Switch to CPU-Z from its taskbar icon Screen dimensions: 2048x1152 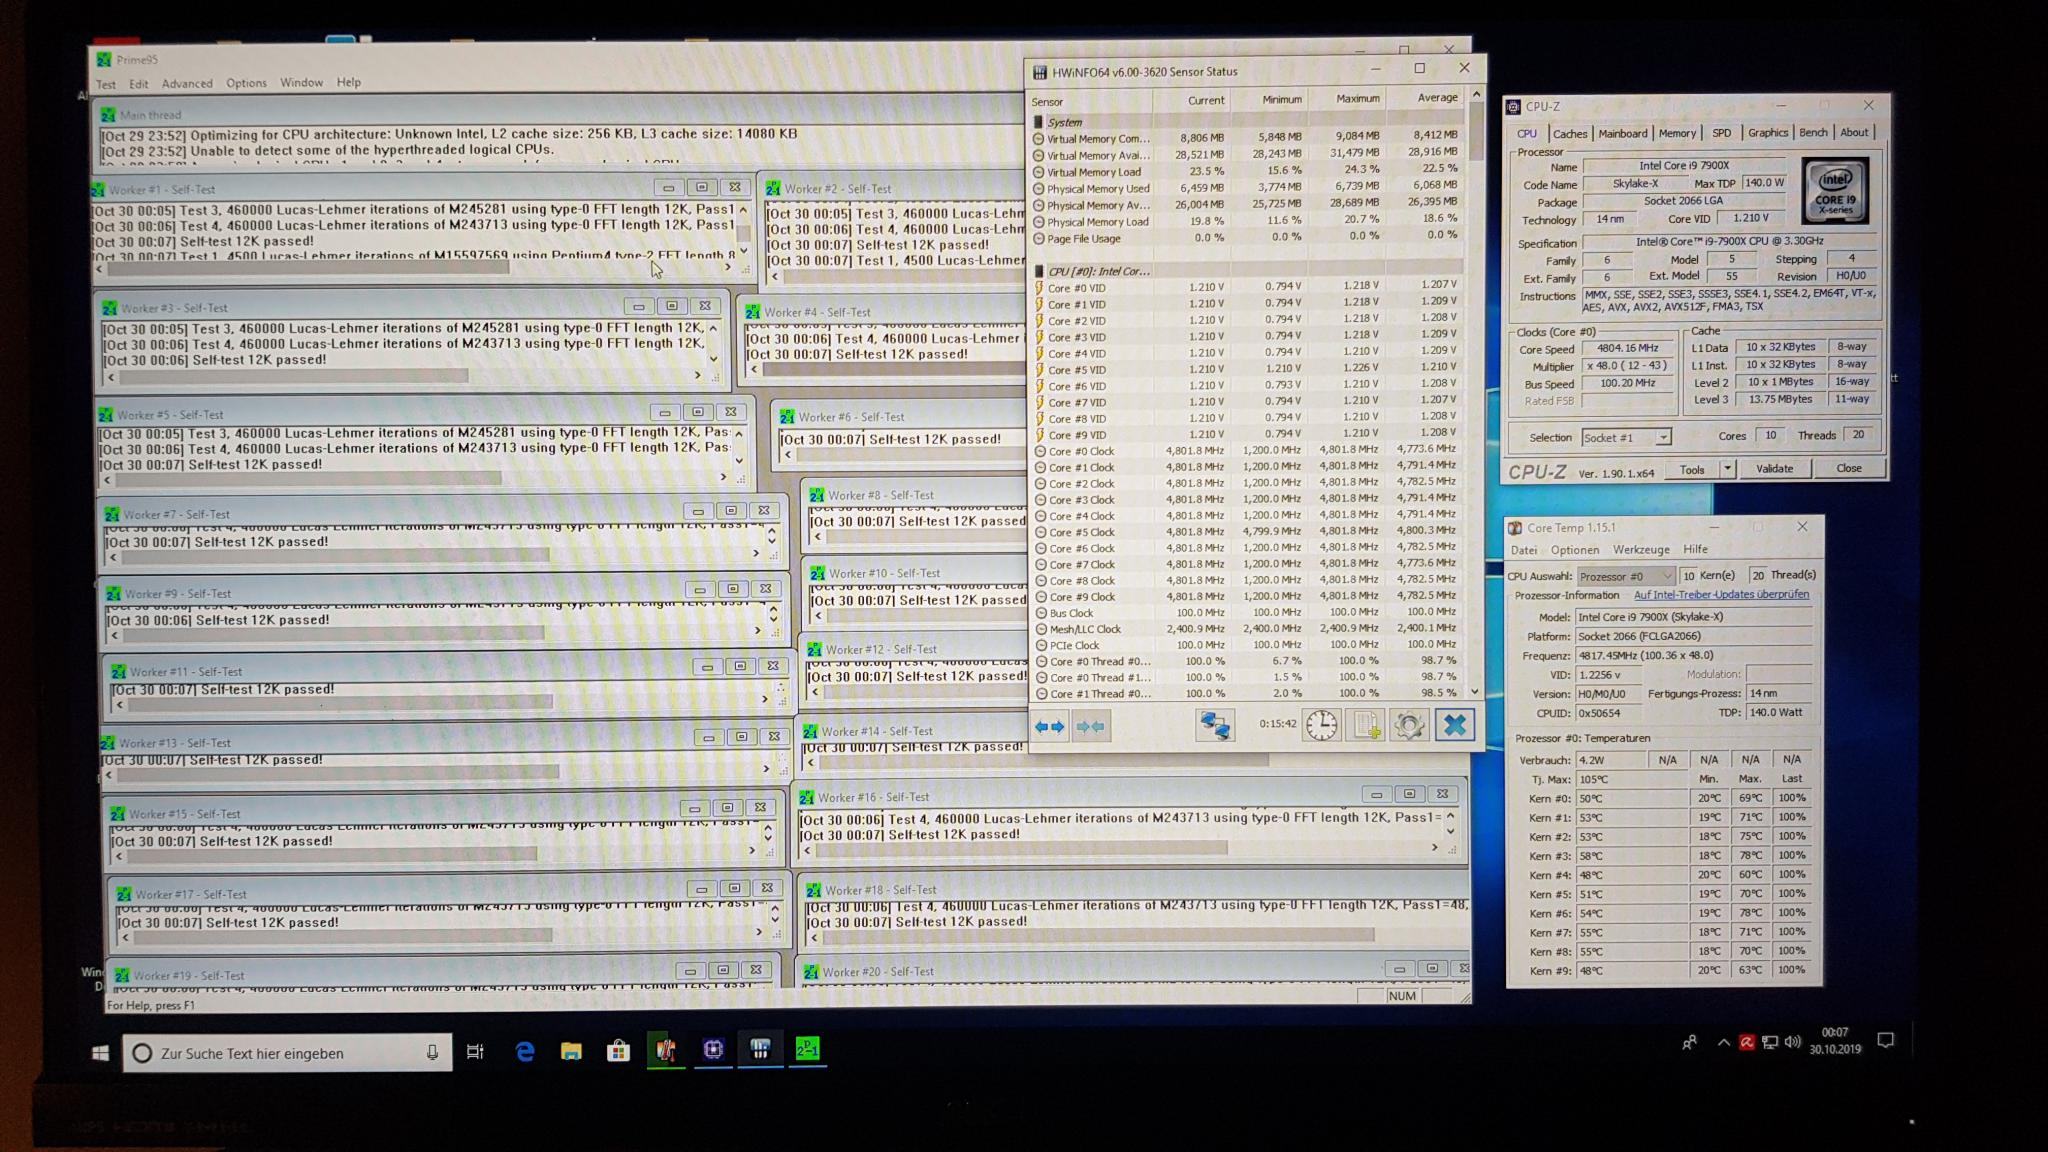[x=713, y=1049]
